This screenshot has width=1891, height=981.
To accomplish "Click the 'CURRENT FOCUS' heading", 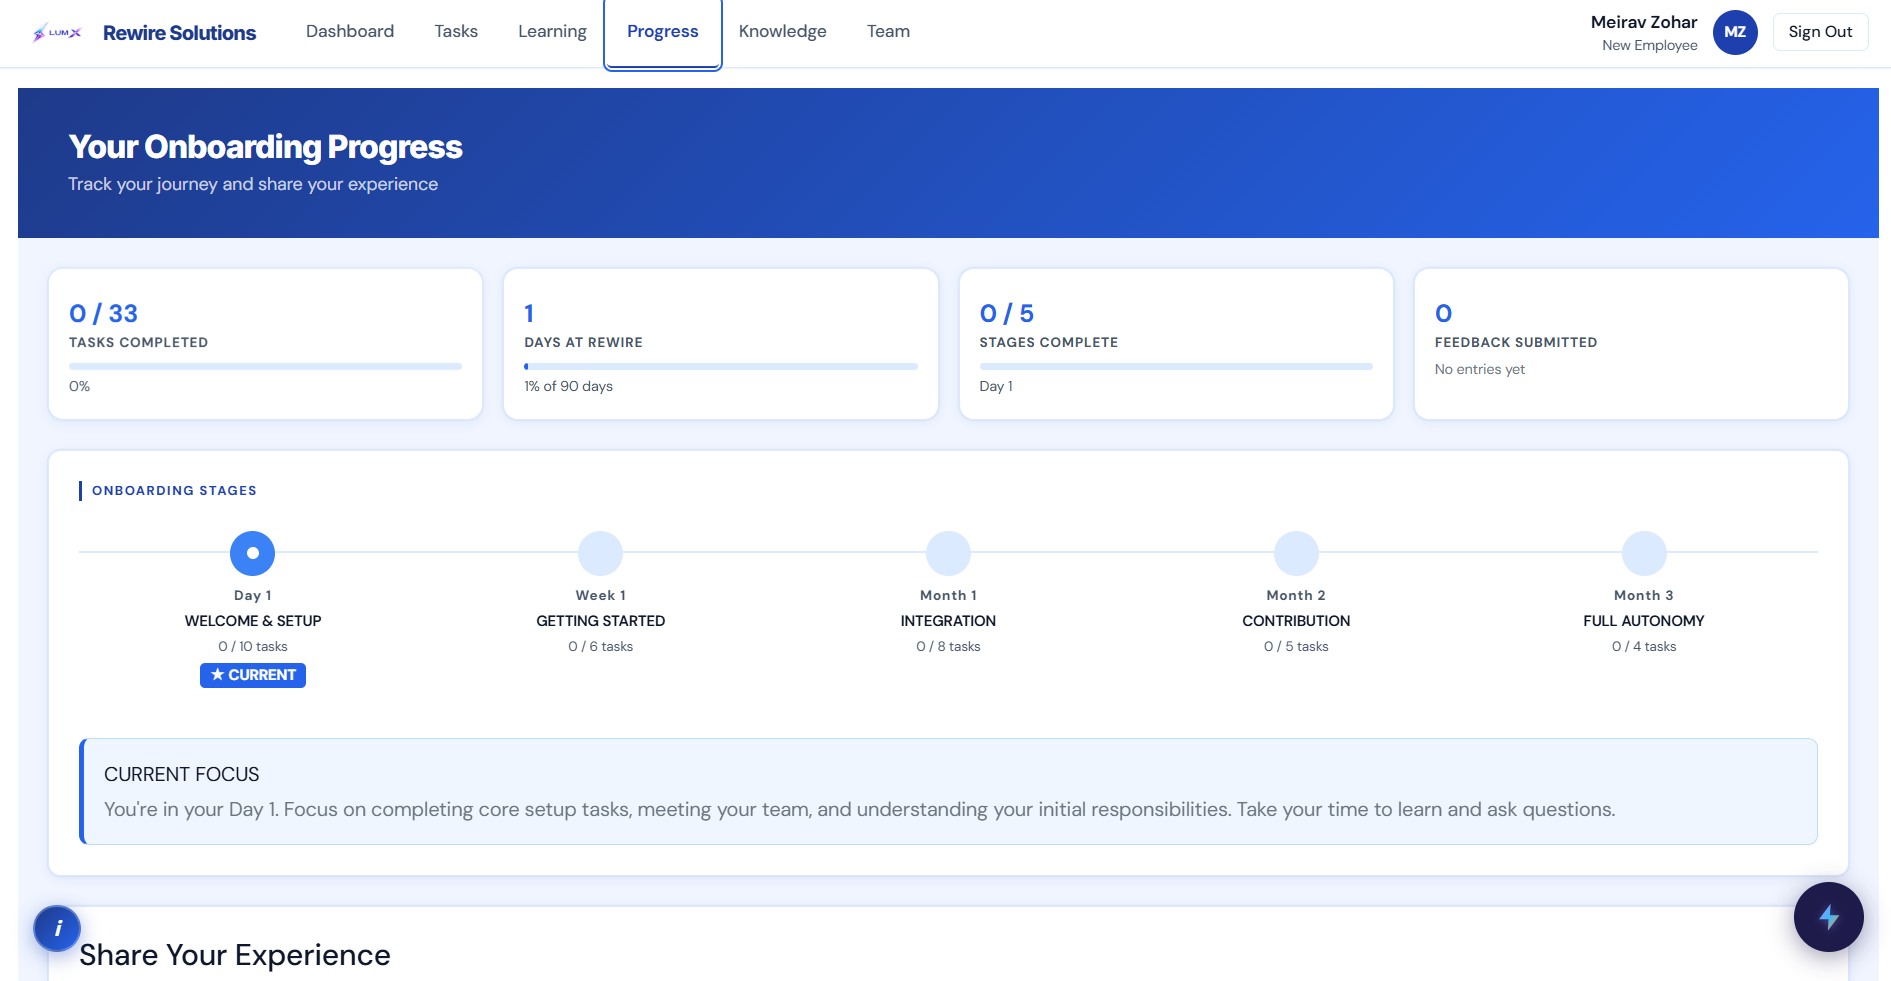I will (x=182, y=774).
